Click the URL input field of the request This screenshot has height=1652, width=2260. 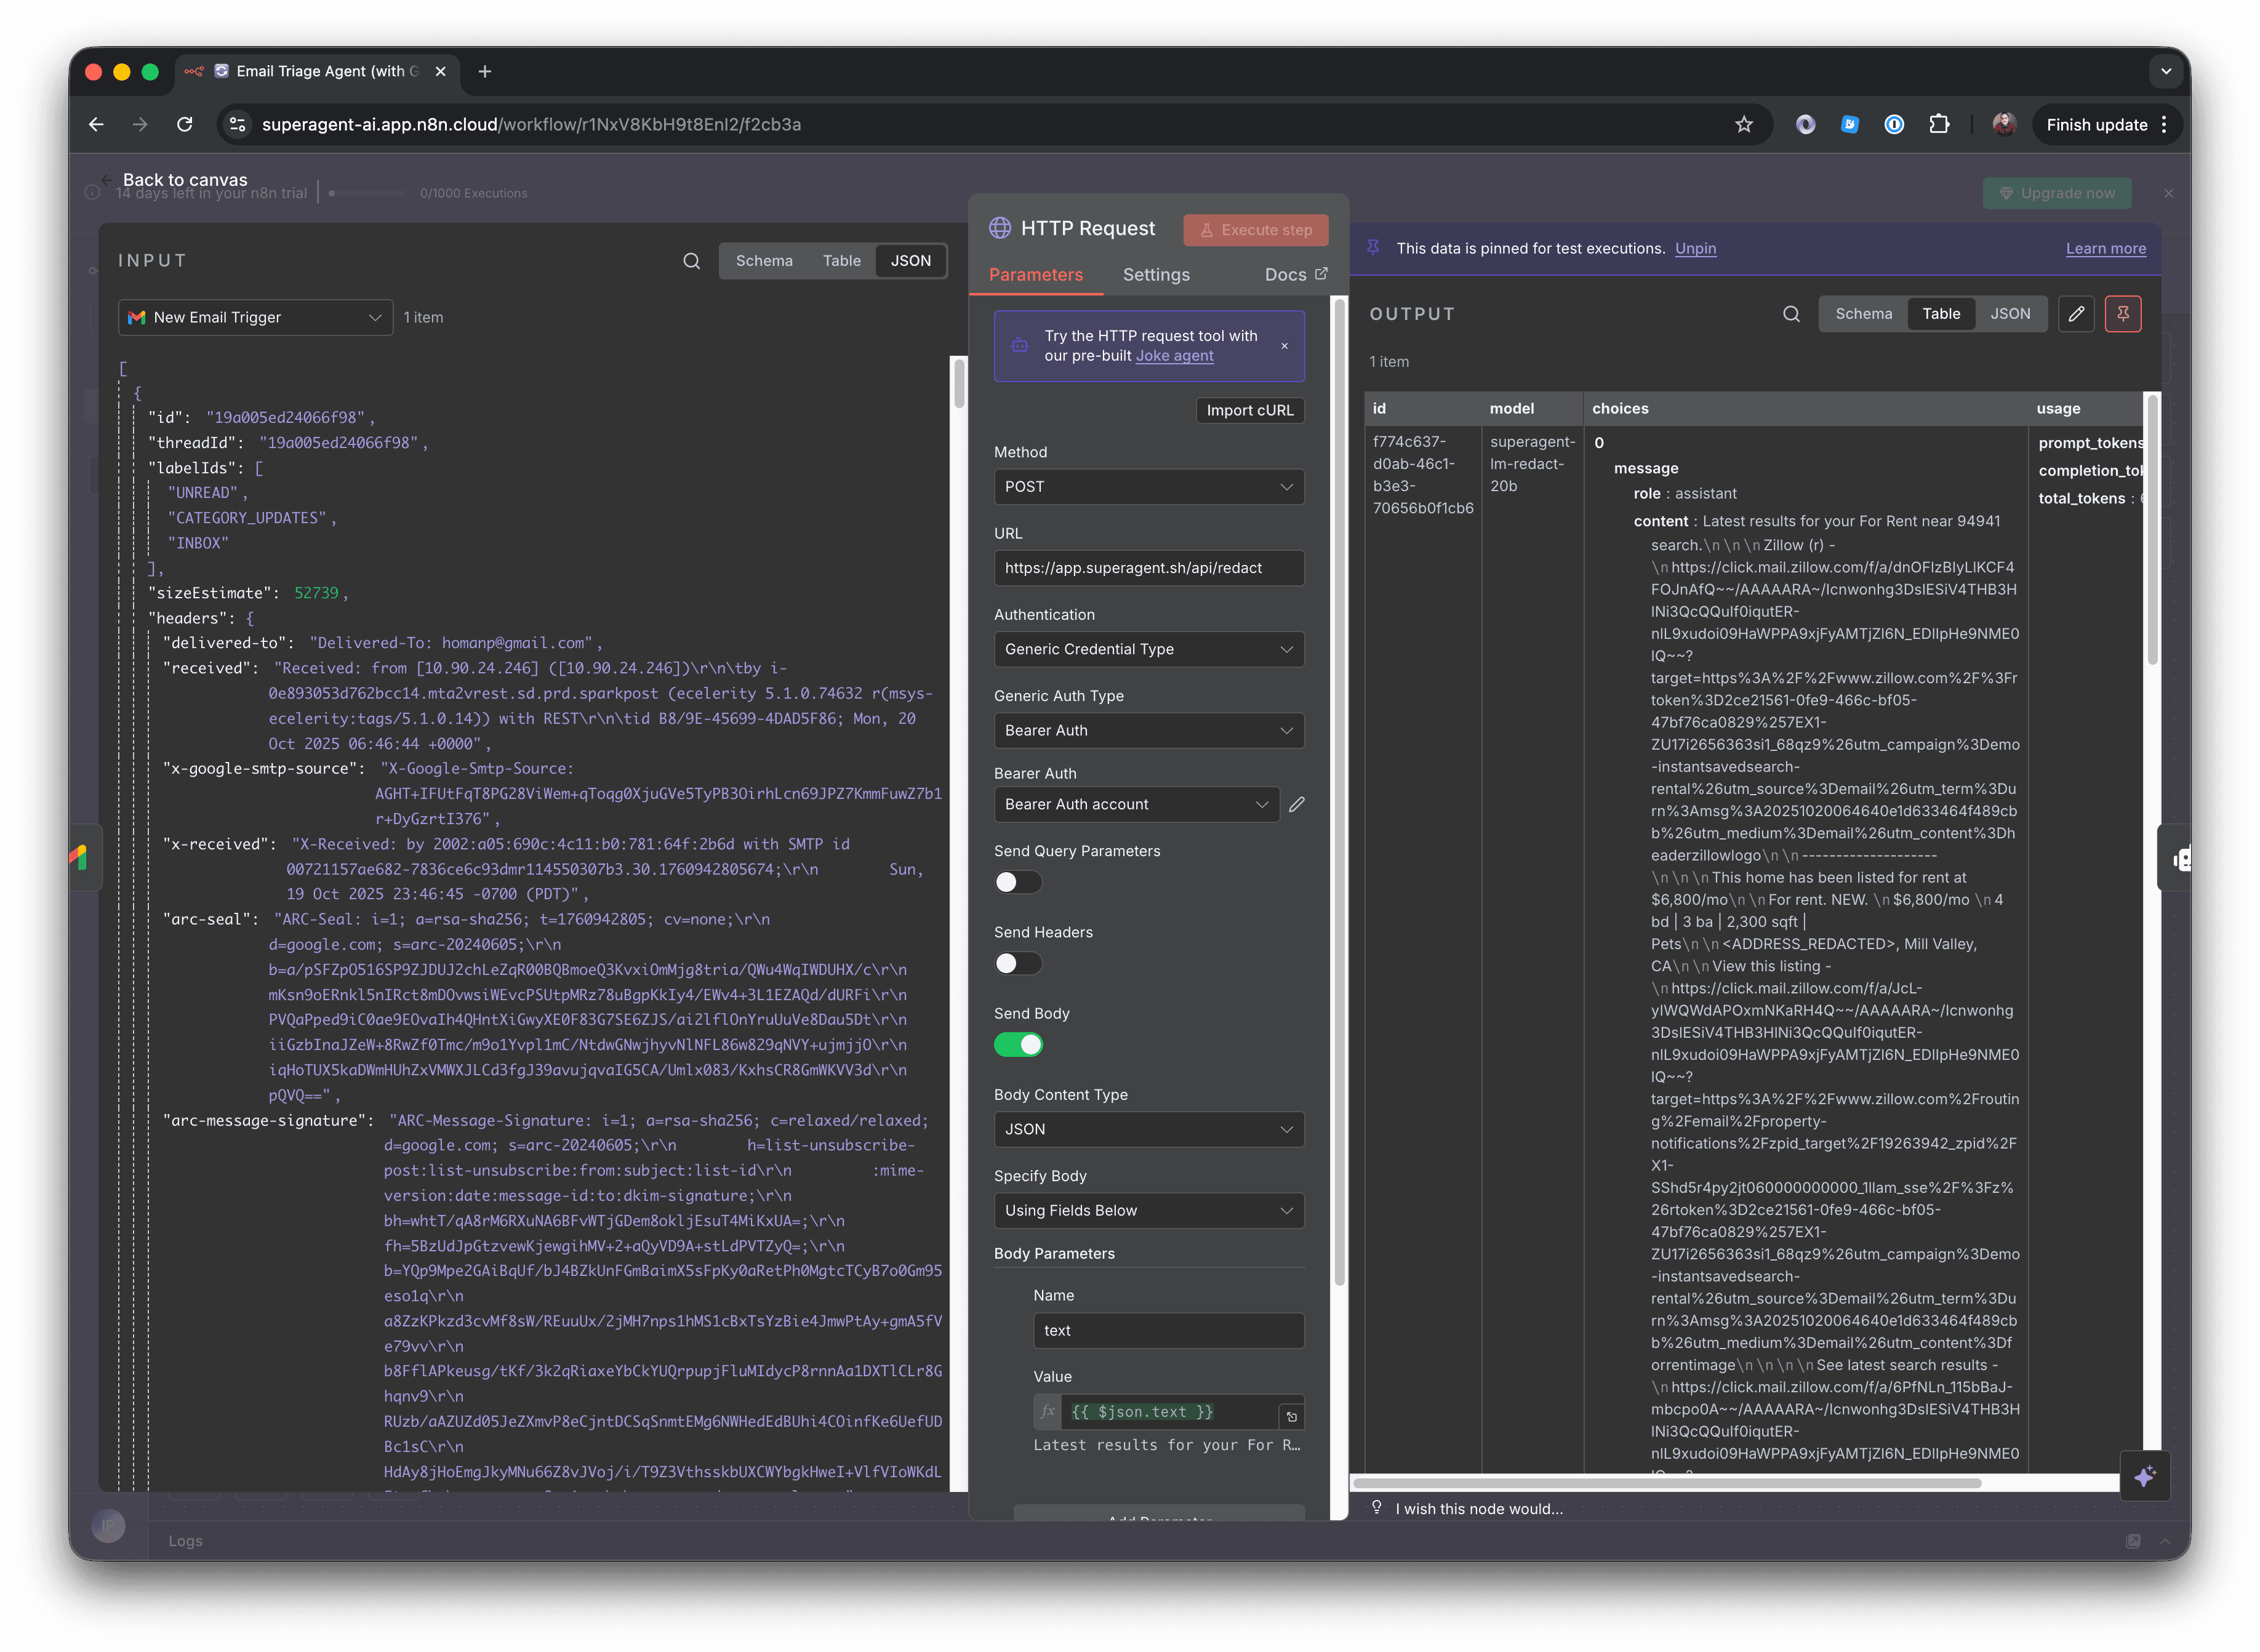pos(1148,567)
